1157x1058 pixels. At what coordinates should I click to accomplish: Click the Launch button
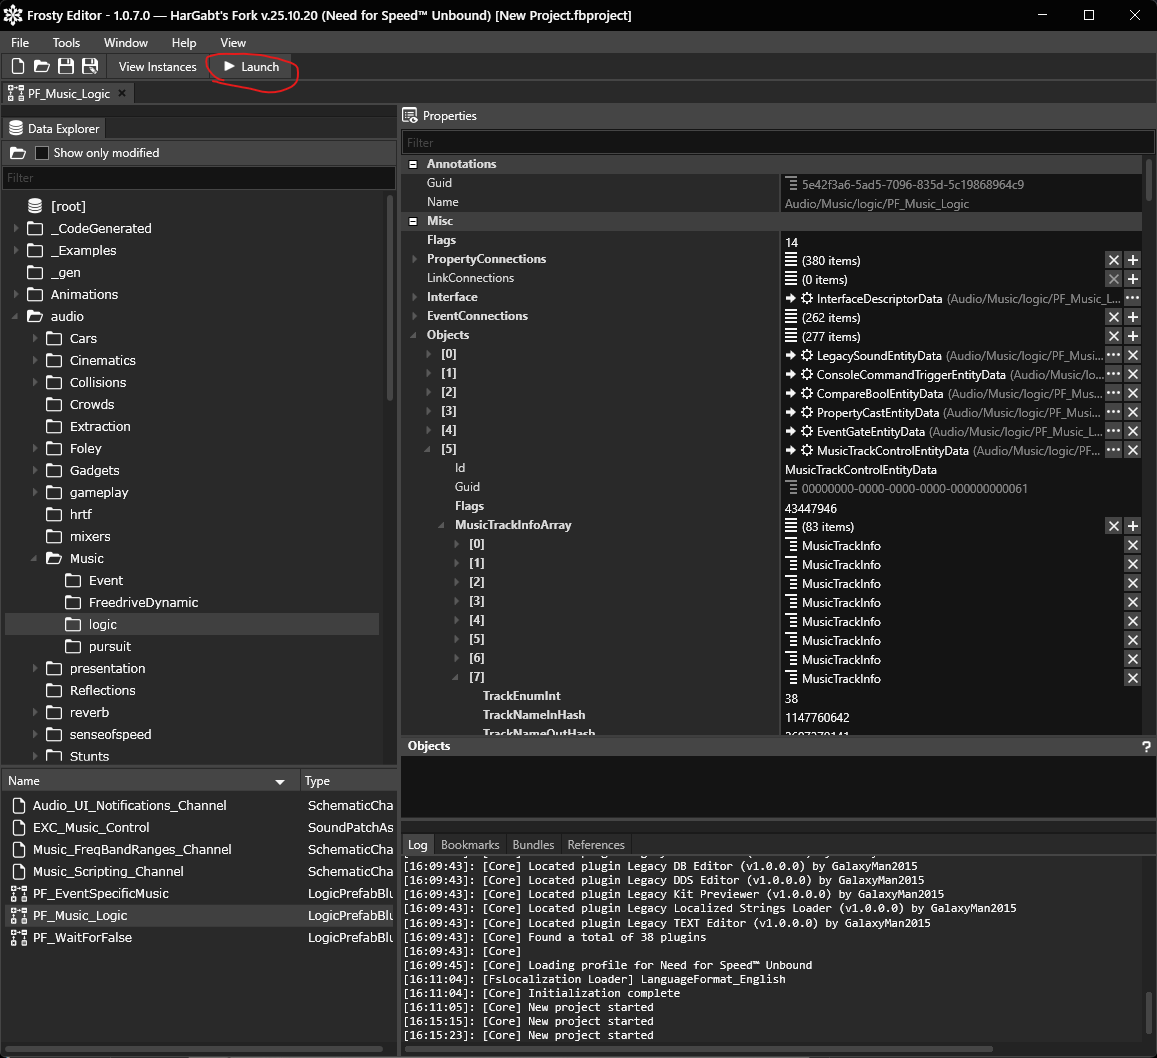pos(252,66)
